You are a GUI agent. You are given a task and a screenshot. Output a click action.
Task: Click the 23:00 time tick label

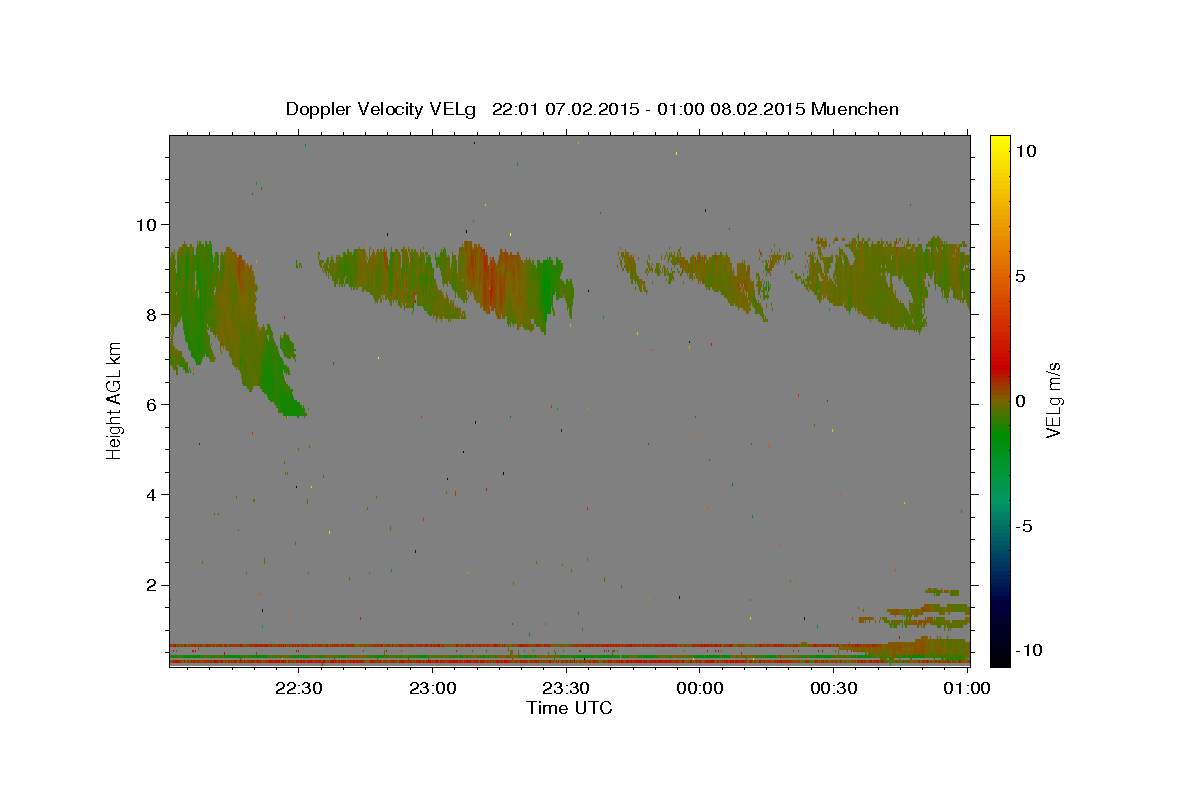click(x=433, y=689)
